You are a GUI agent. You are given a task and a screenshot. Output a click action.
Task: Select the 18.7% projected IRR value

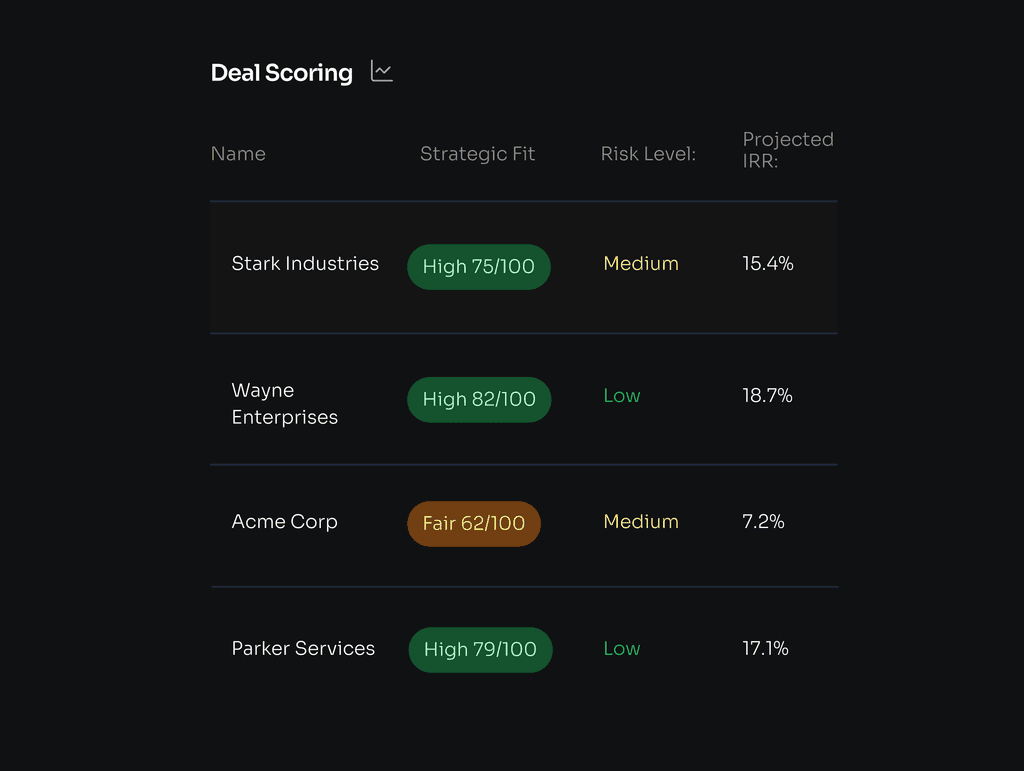(x=767, y=396)
